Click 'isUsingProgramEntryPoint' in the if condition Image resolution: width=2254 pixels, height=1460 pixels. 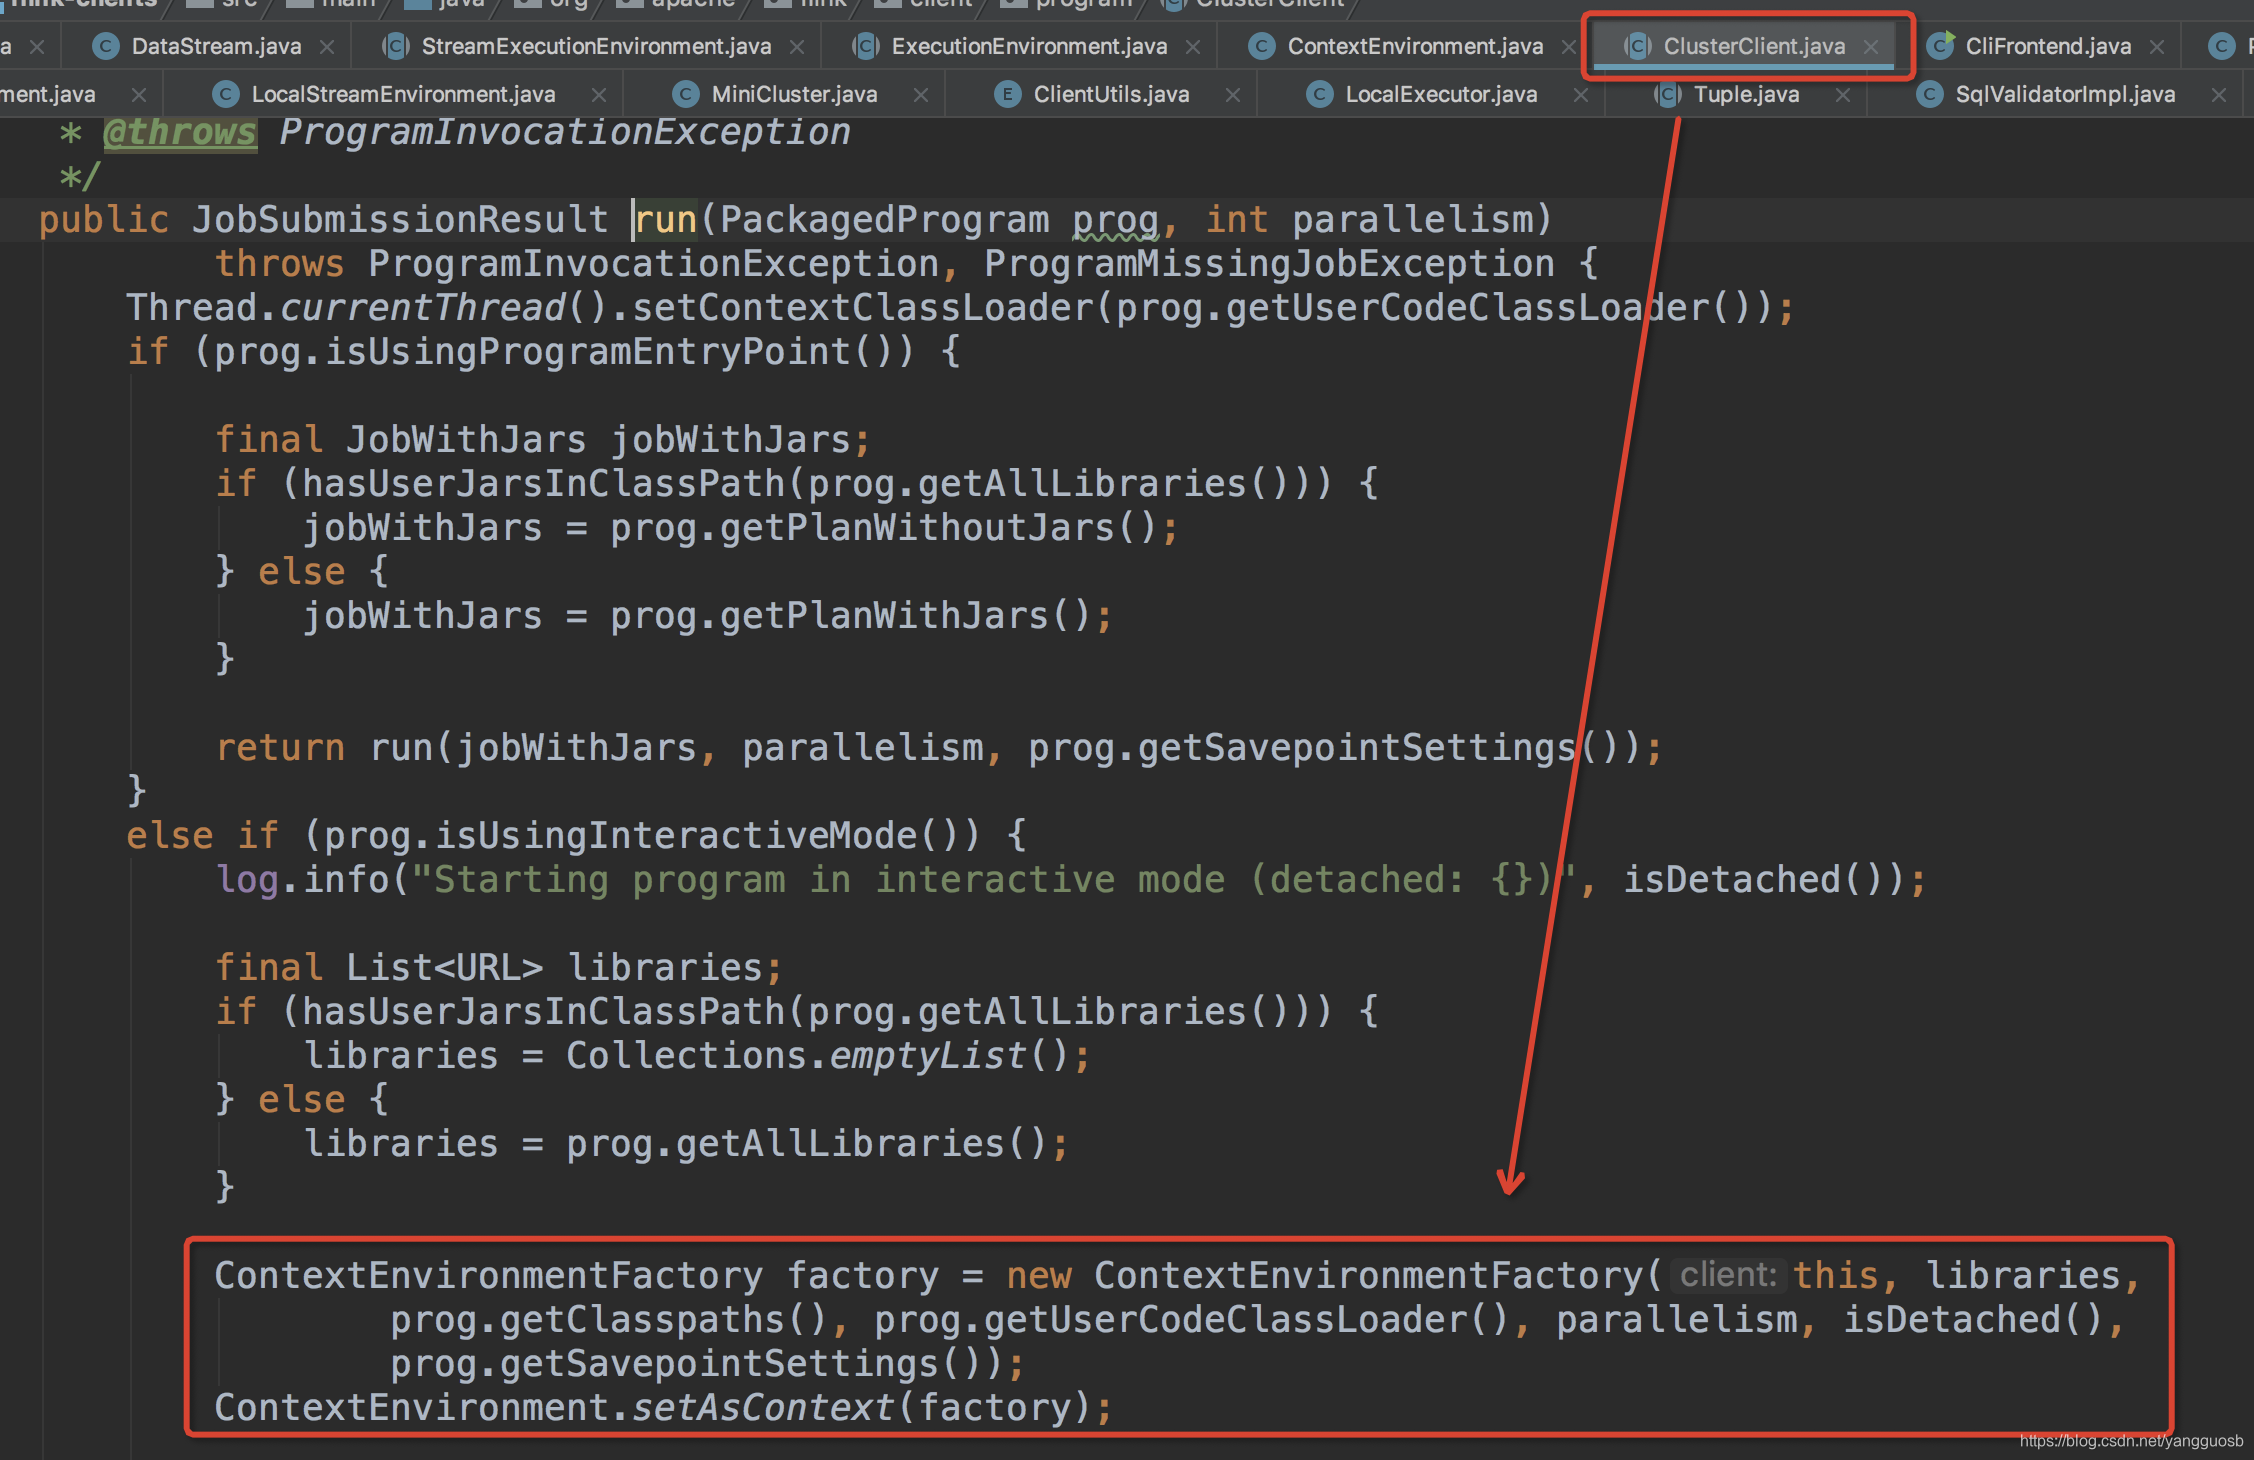(588, 352)
